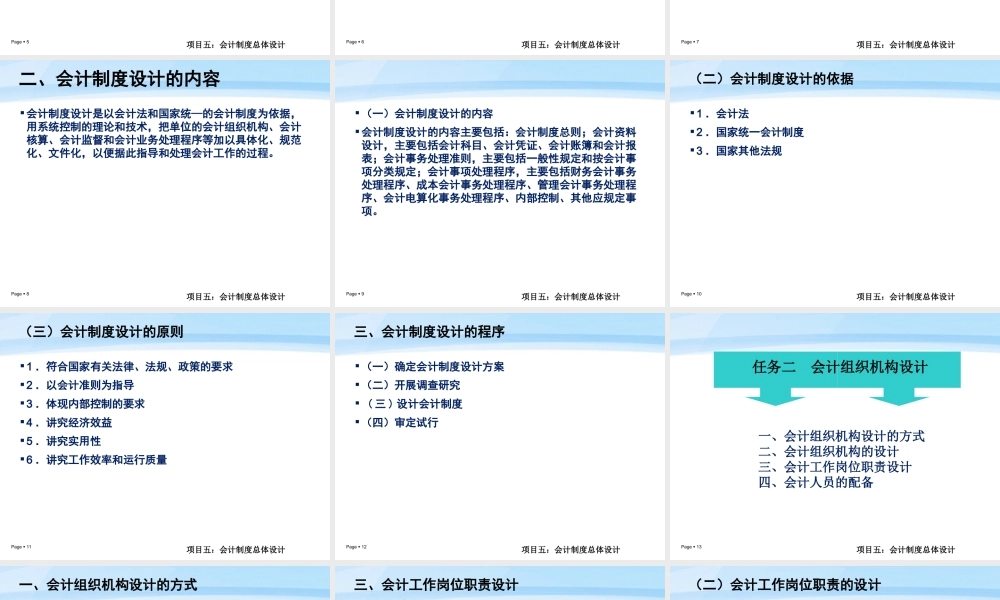The image size is (1000, 600).
Task: Select the bullet 1．会计法
Action: click(724, 113)
